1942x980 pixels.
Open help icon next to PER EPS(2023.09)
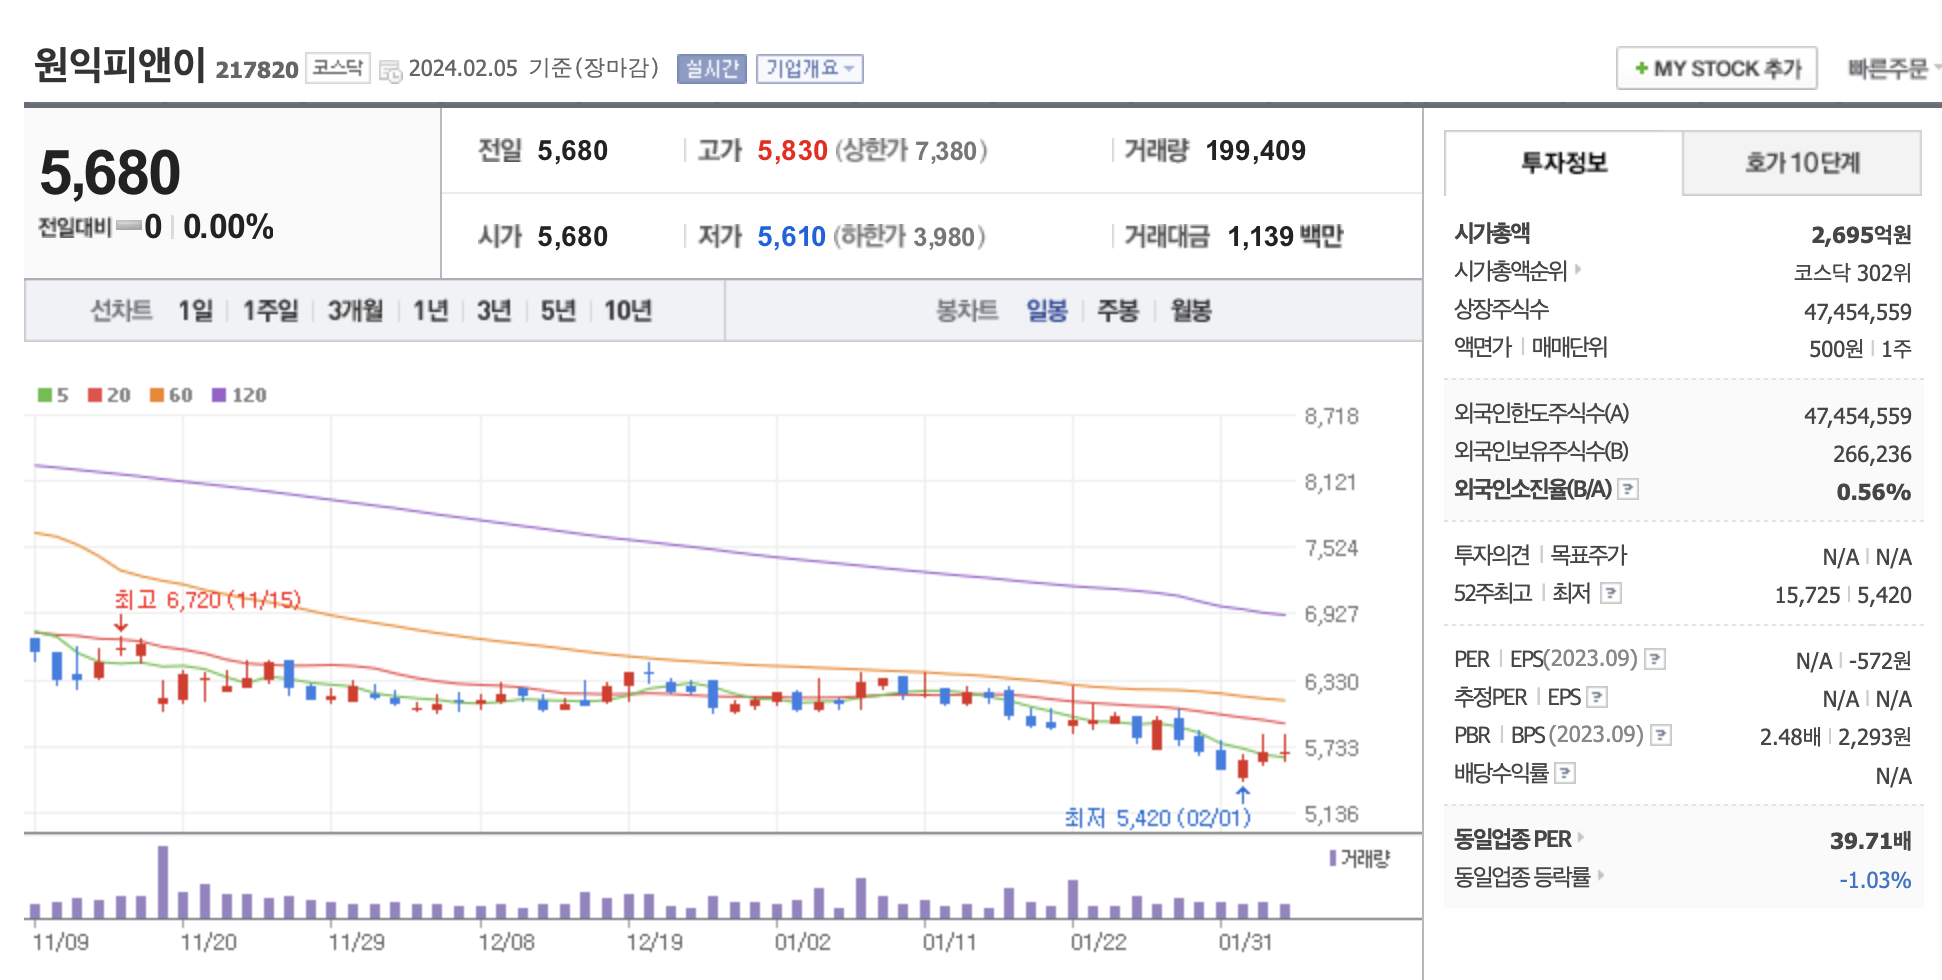(x=1655, y=659)
